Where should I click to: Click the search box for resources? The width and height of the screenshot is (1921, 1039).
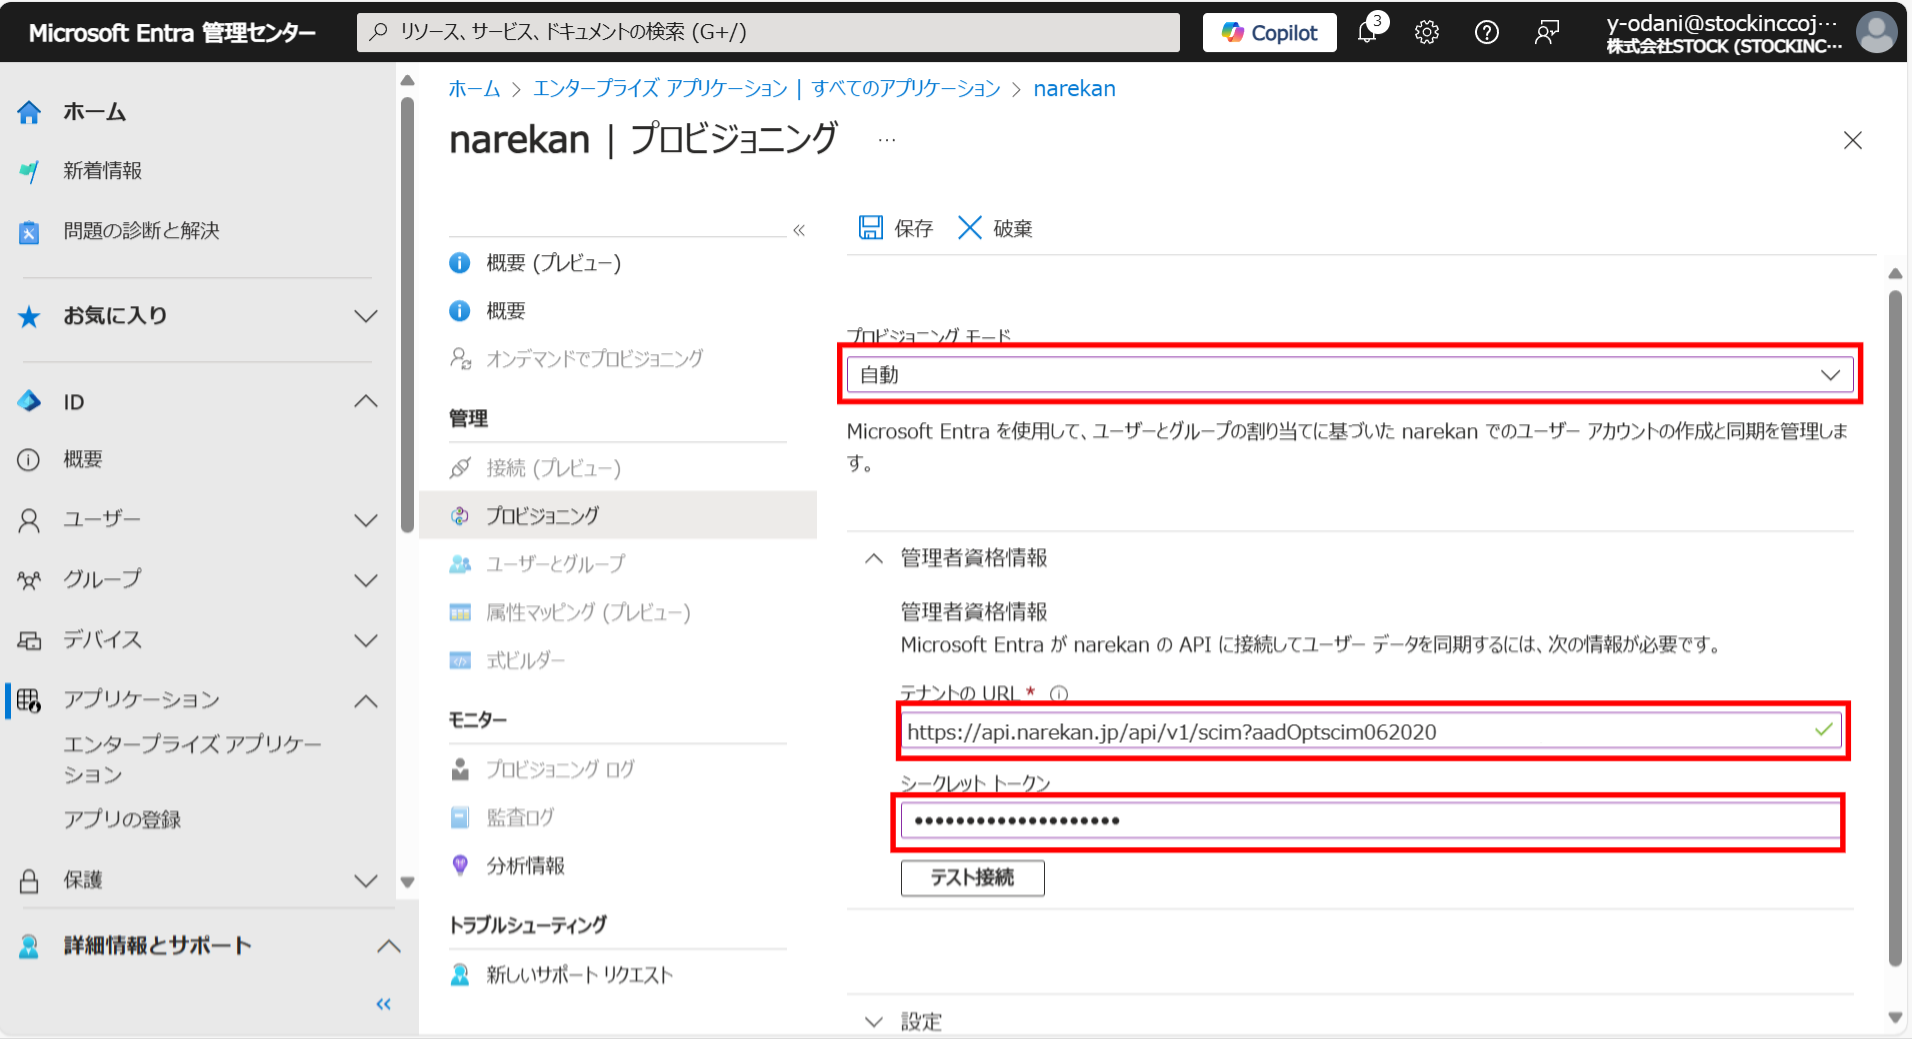pos(768,32)
